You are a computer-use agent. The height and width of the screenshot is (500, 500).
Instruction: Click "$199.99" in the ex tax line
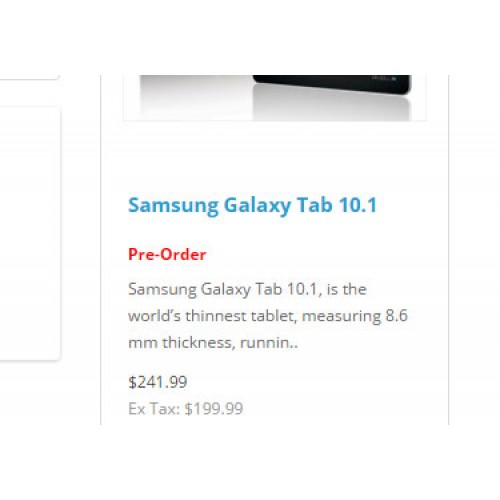tap(214, 409)
